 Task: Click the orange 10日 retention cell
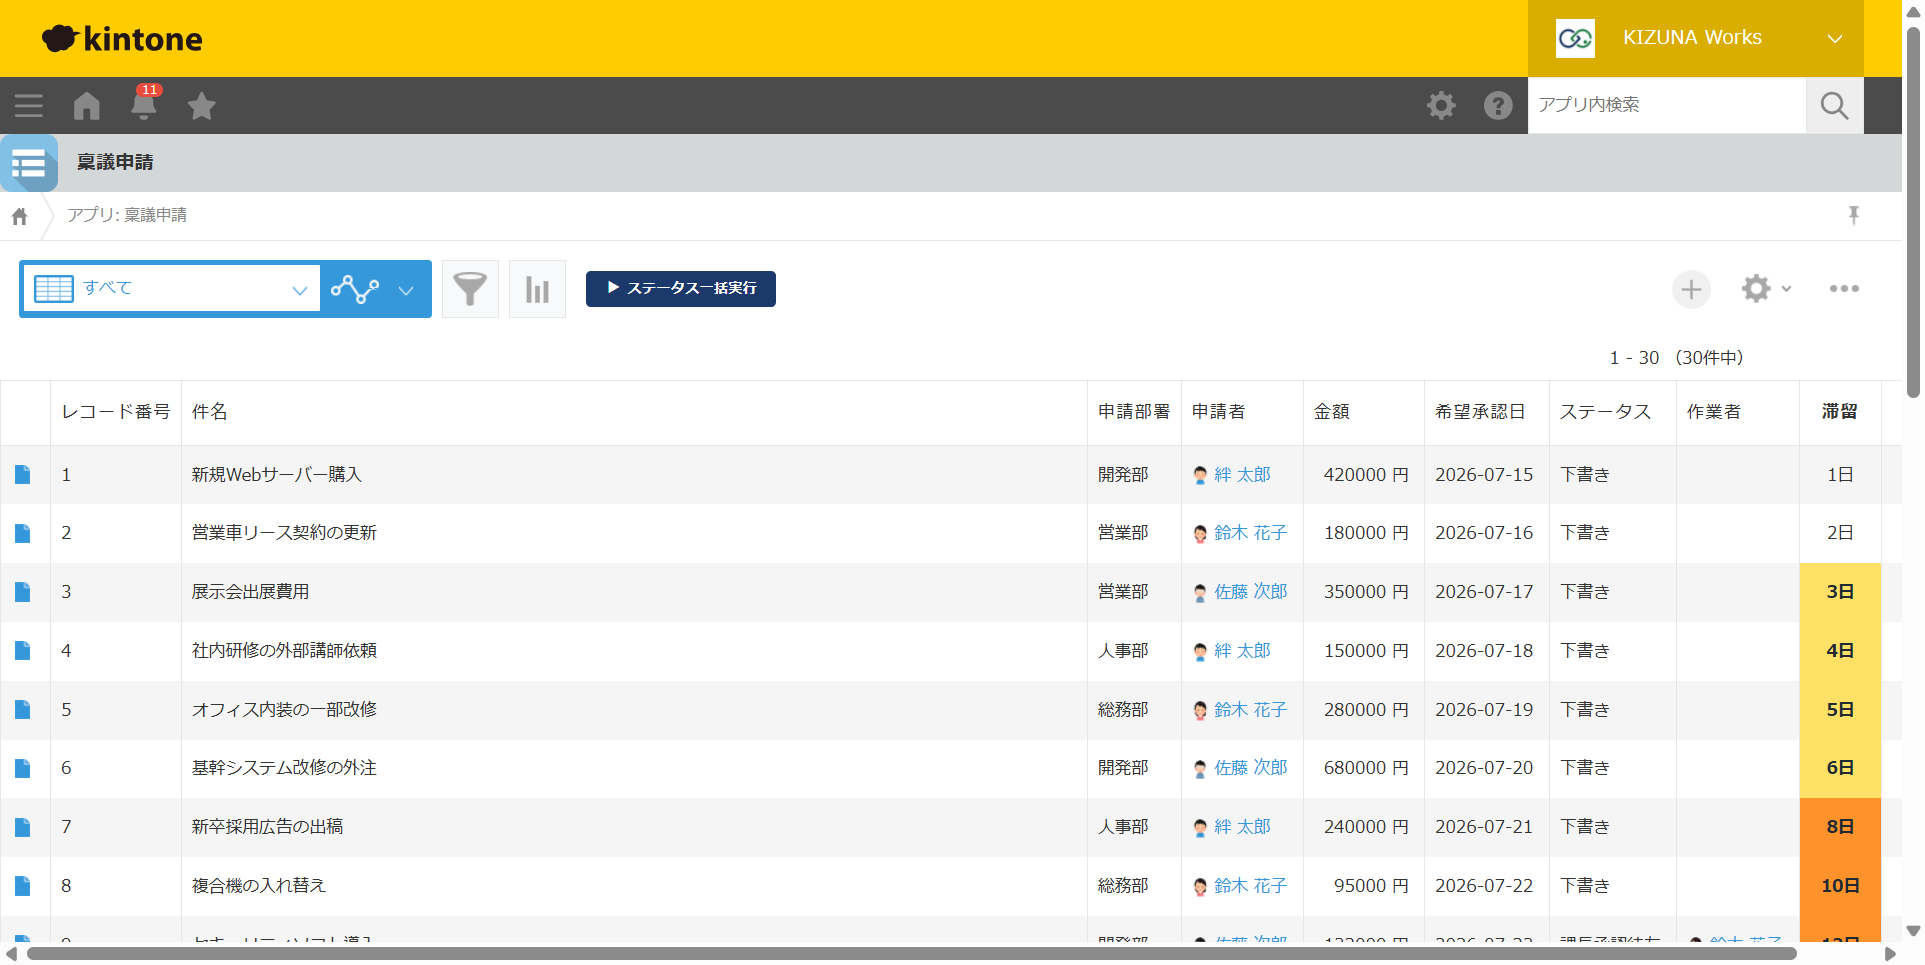coord(1840,886)
